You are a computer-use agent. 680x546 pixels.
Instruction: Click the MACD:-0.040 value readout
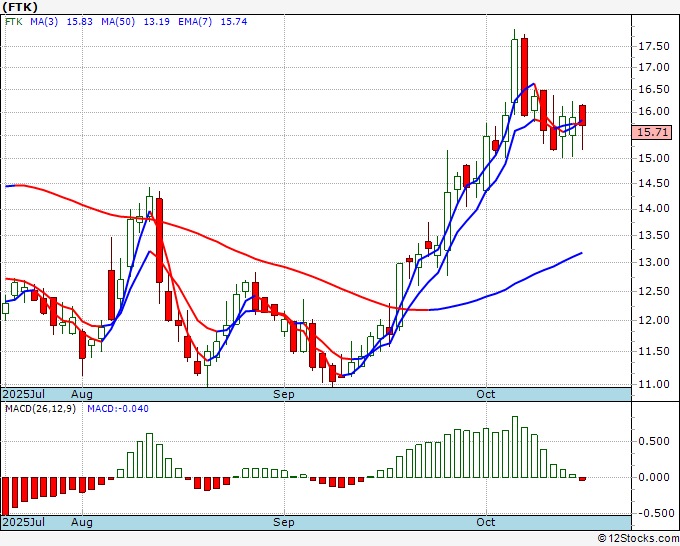click(x=118, y=409)
